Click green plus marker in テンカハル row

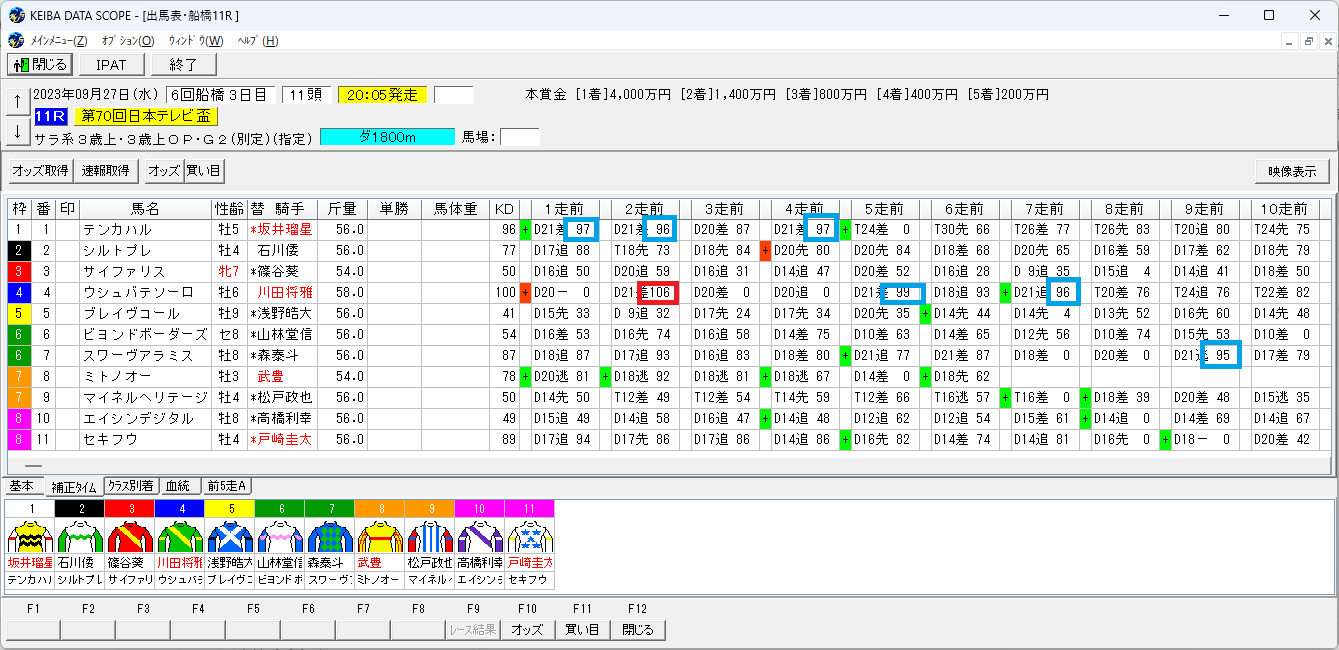point(525,230)
